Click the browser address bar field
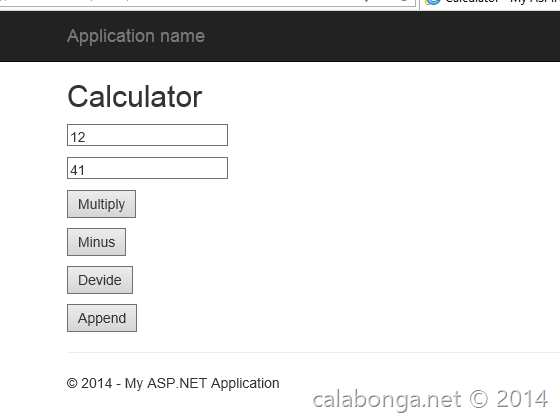 [207, 3]
